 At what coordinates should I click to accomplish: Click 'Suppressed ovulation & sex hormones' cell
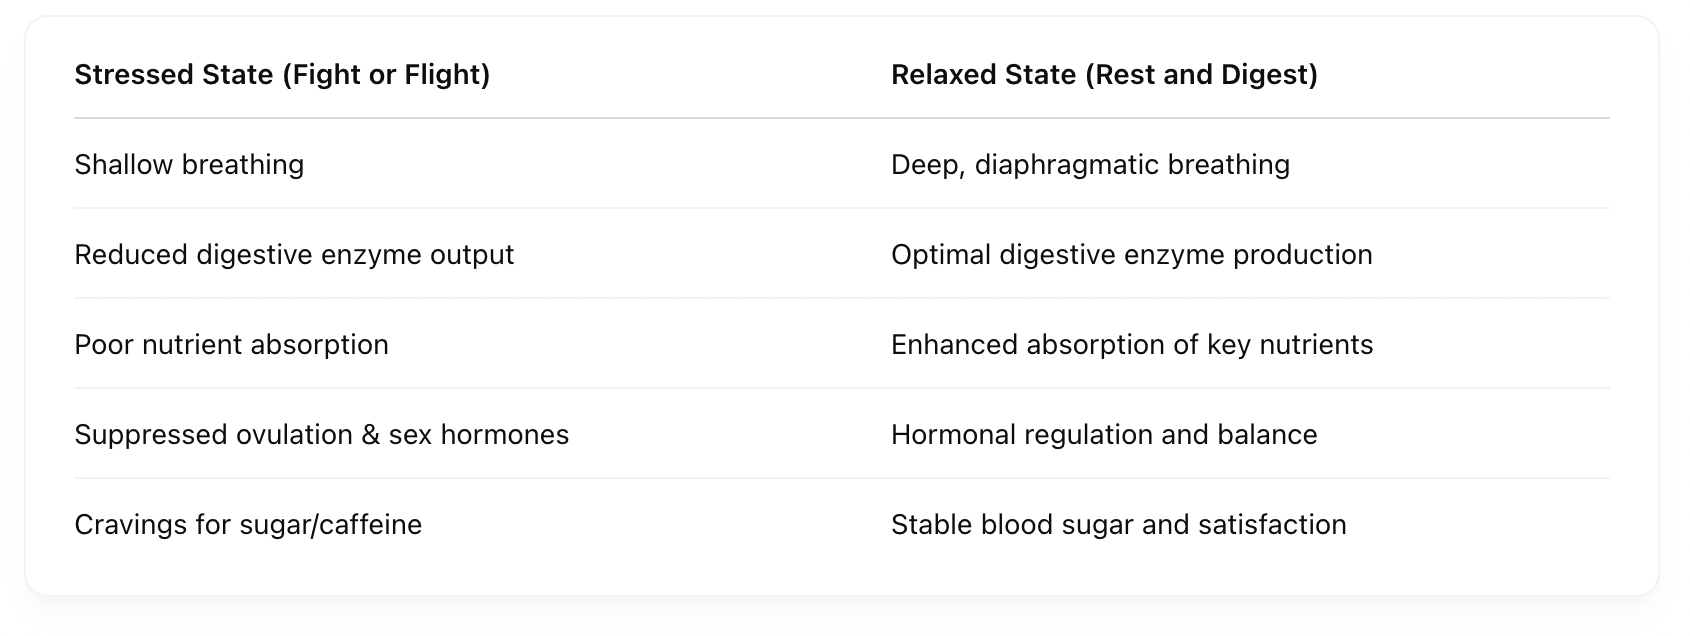click(321, 435)
